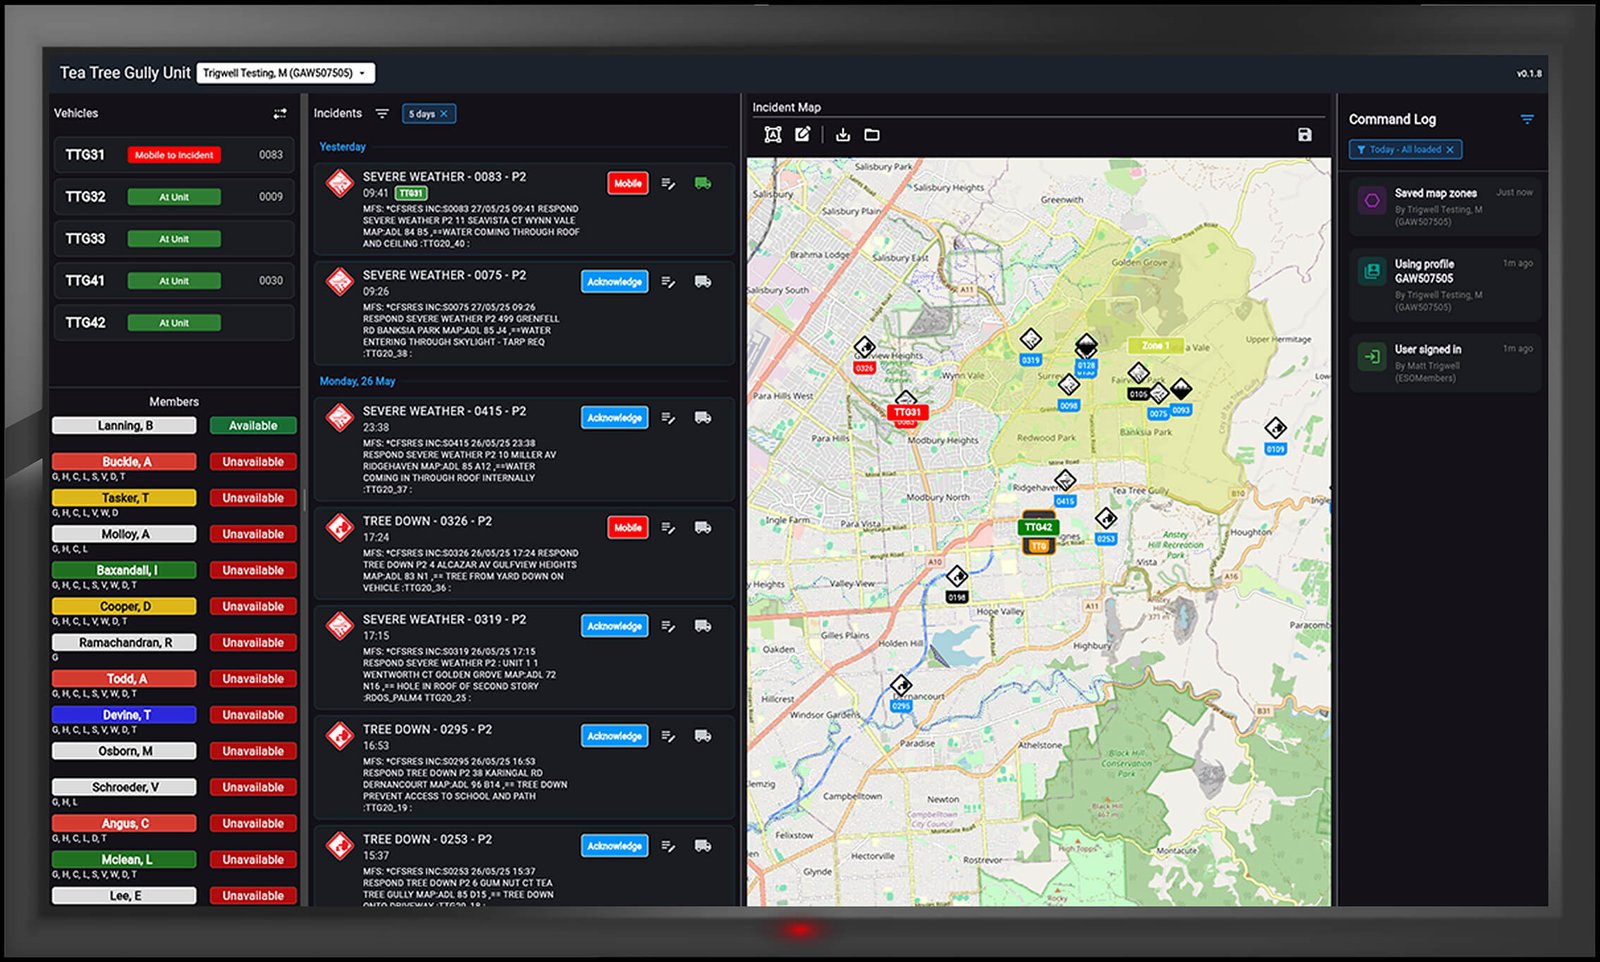
Task: Save the current Incident Map
Action: (1305, 133)
